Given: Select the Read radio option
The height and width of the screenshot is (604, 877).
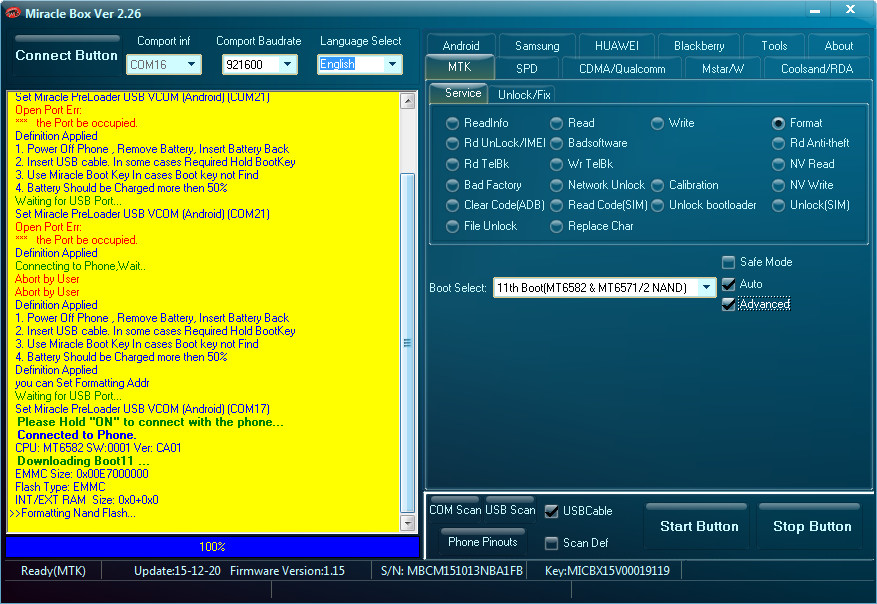Looking at the screenshot, I should 573,123.
